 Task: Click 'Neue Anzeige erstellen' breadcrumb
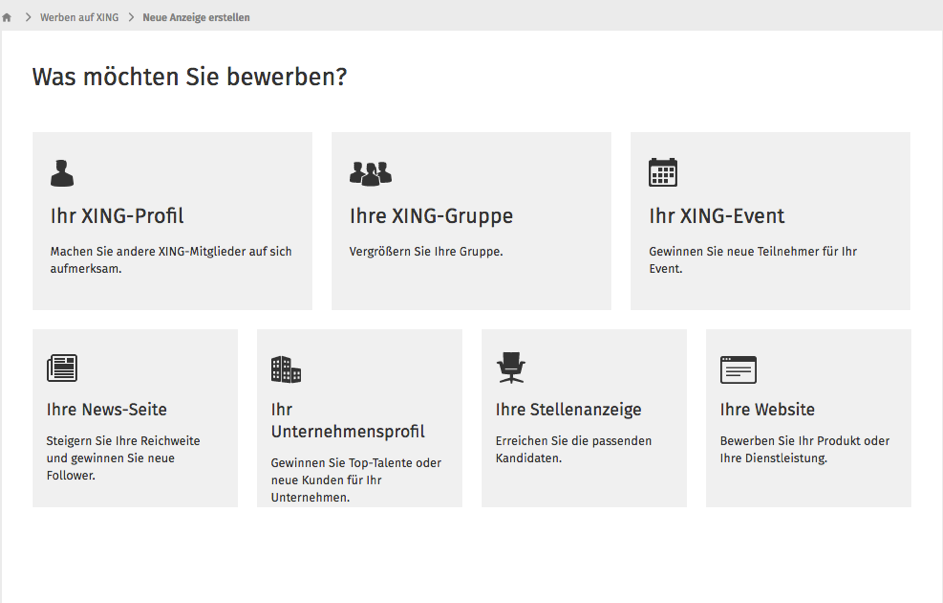pos(196,17)
